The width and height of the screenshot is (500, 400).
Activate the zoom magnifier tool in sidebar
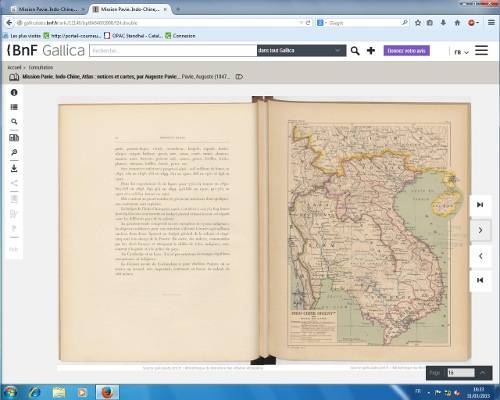coord(14,152)
